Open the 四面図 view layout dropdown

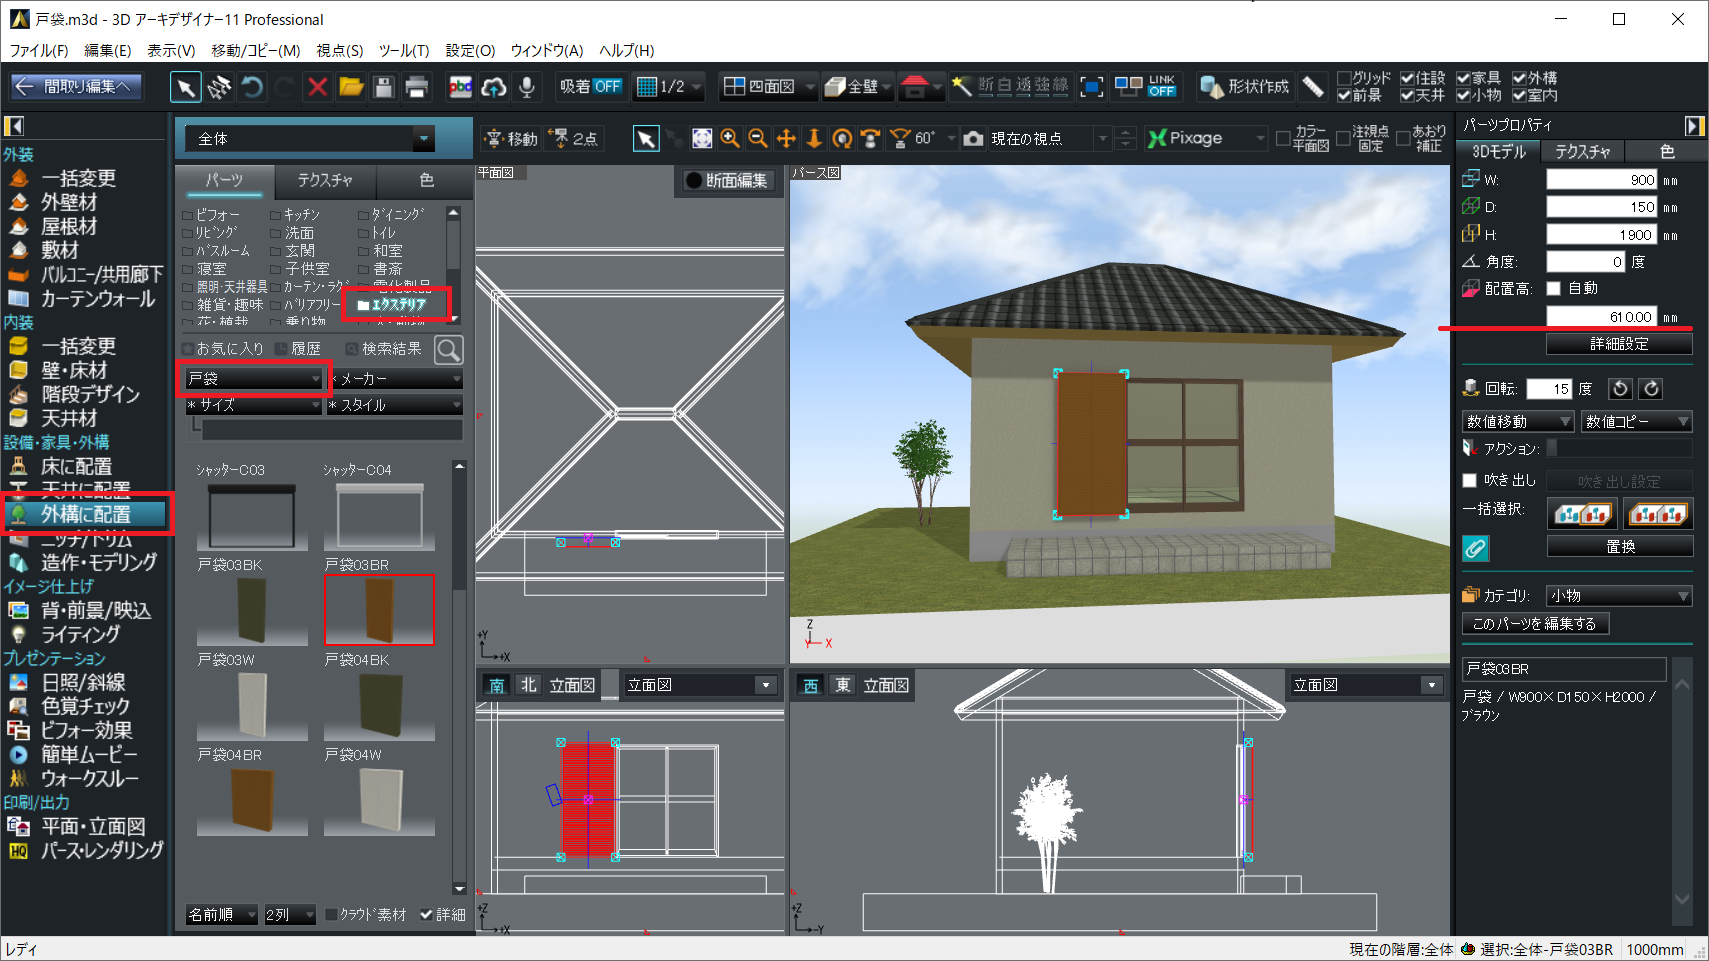[810, 87]
